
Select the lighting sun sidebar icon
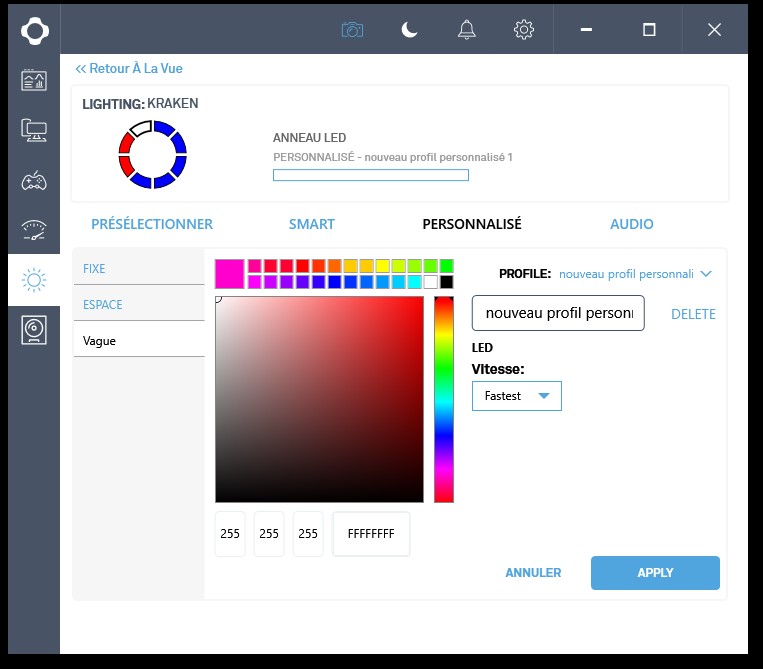pyautogui.click(x=34, y=280)
